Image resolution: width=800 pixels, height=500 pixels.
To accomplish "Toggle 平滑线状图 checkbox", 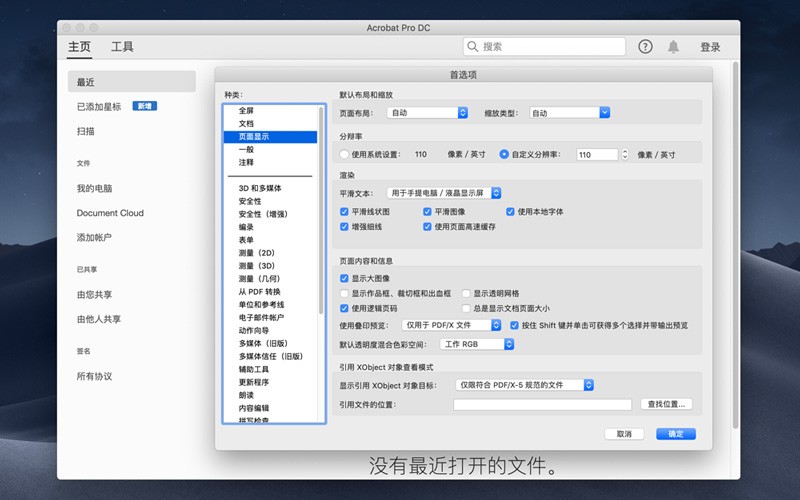I will click(344, 212).
